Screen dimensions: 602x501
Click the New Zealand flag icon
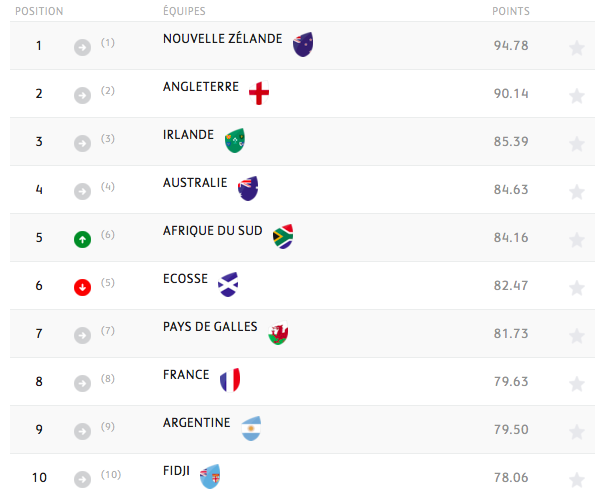[x=303, y=45]
